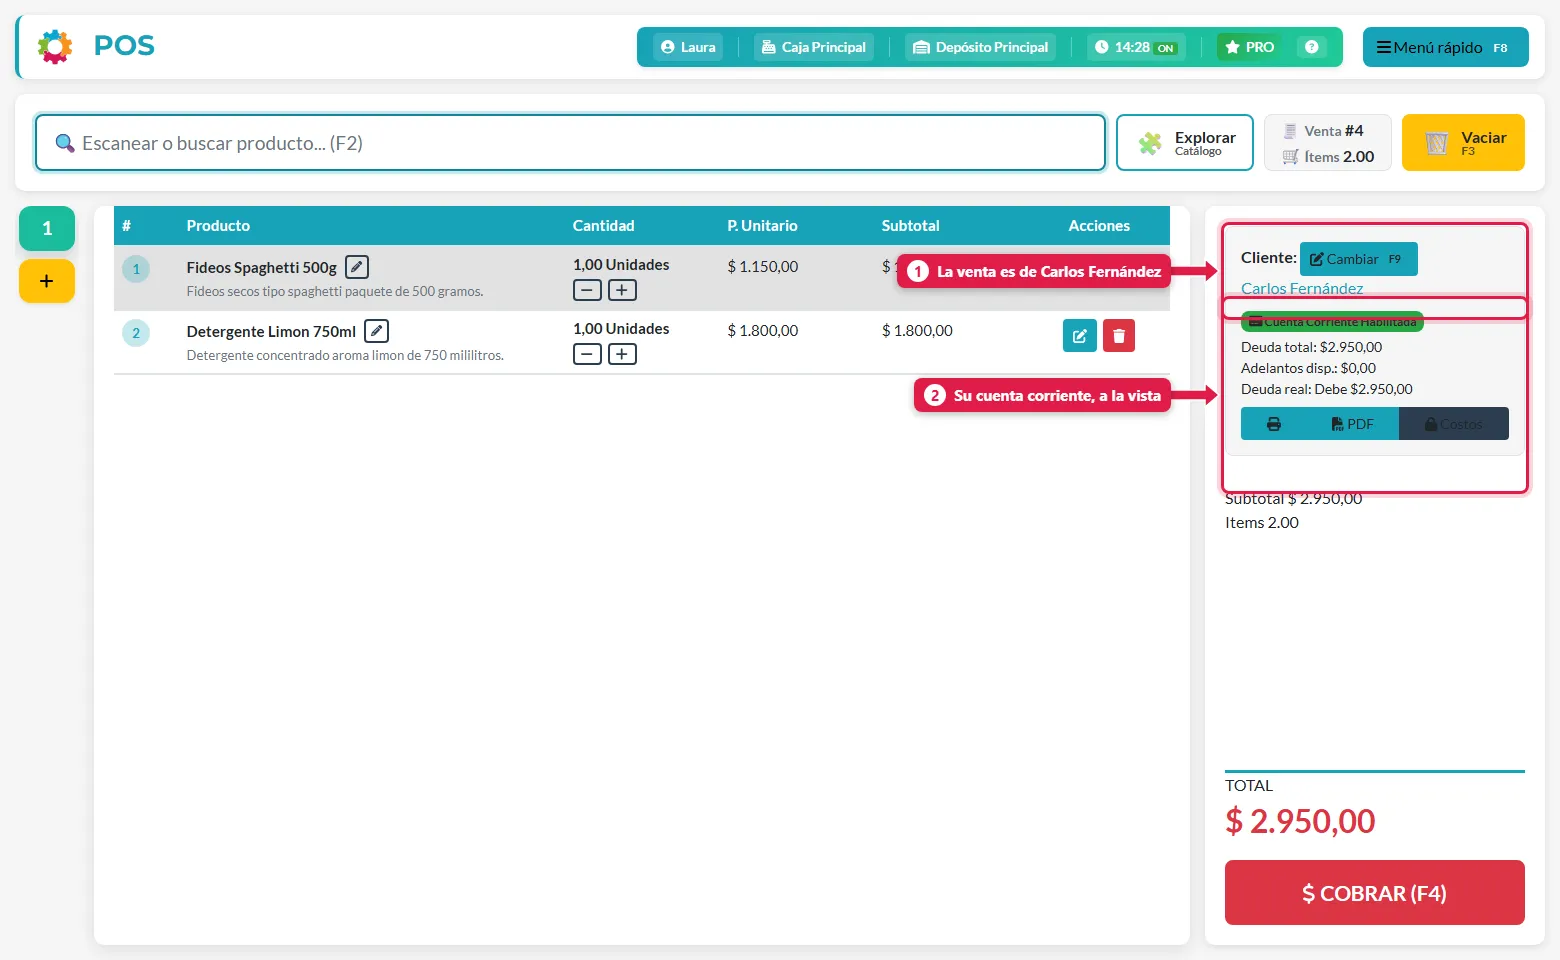
Task: Open Explorar Catálogo
Action: pyautogui.click(x=1185, y=143)
